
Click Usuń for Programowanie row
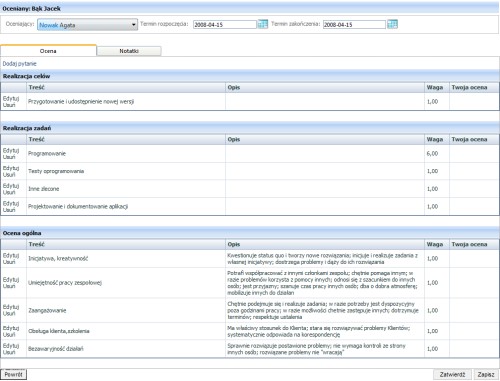click(9, 157)
